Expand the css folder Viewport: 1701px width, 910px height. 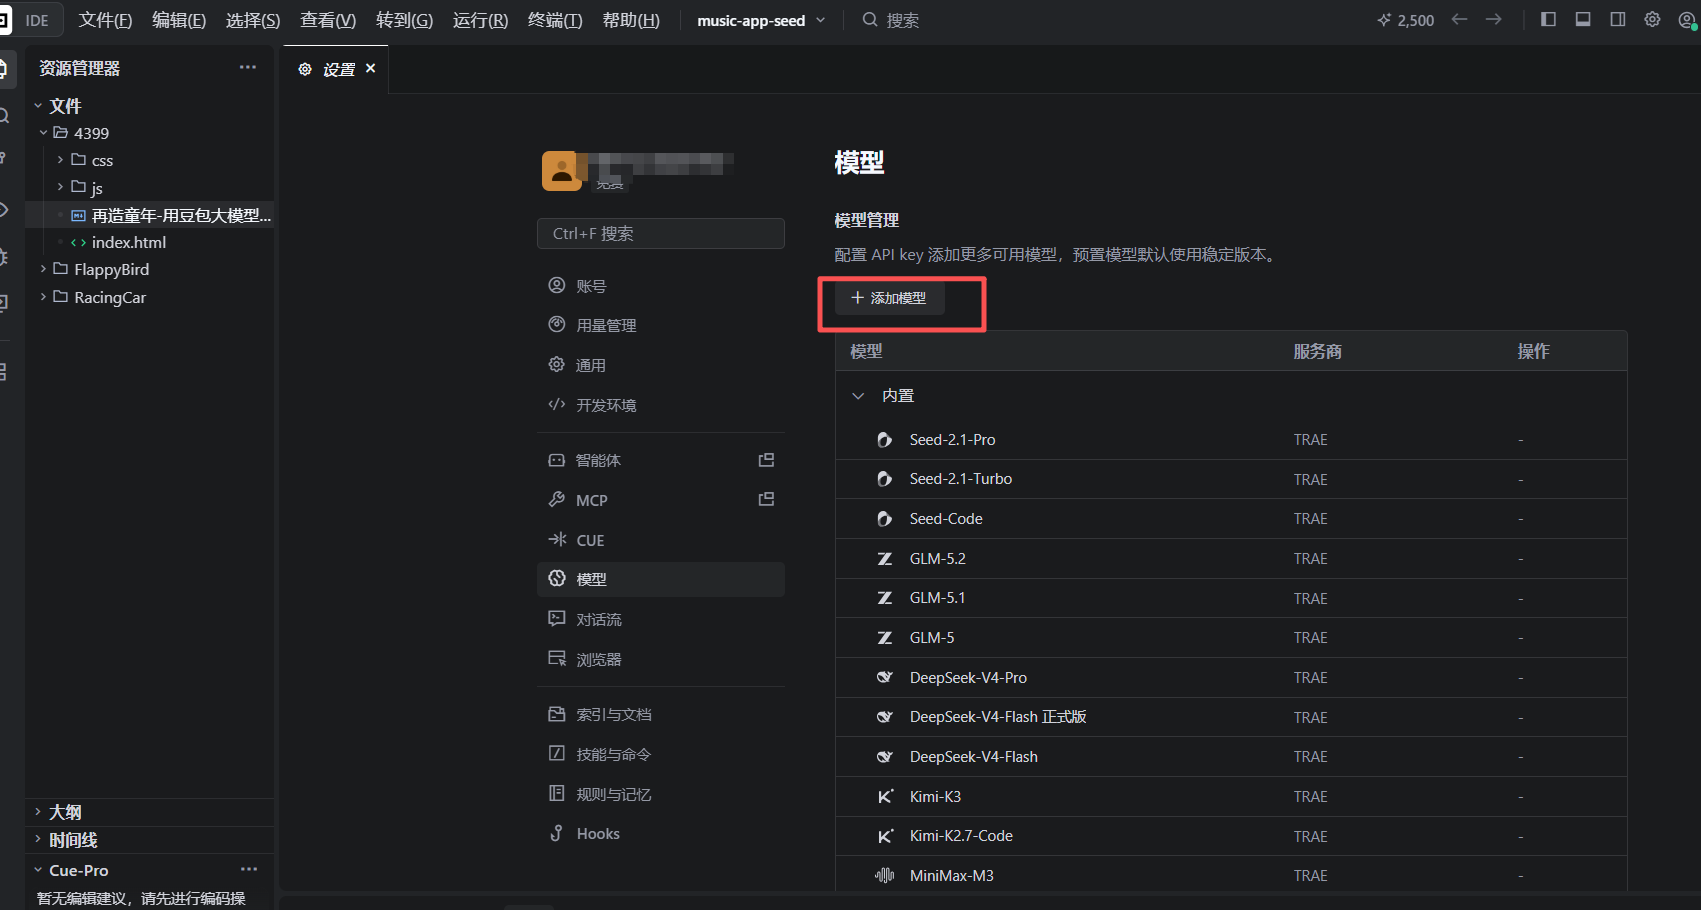[x=60, y=159]
